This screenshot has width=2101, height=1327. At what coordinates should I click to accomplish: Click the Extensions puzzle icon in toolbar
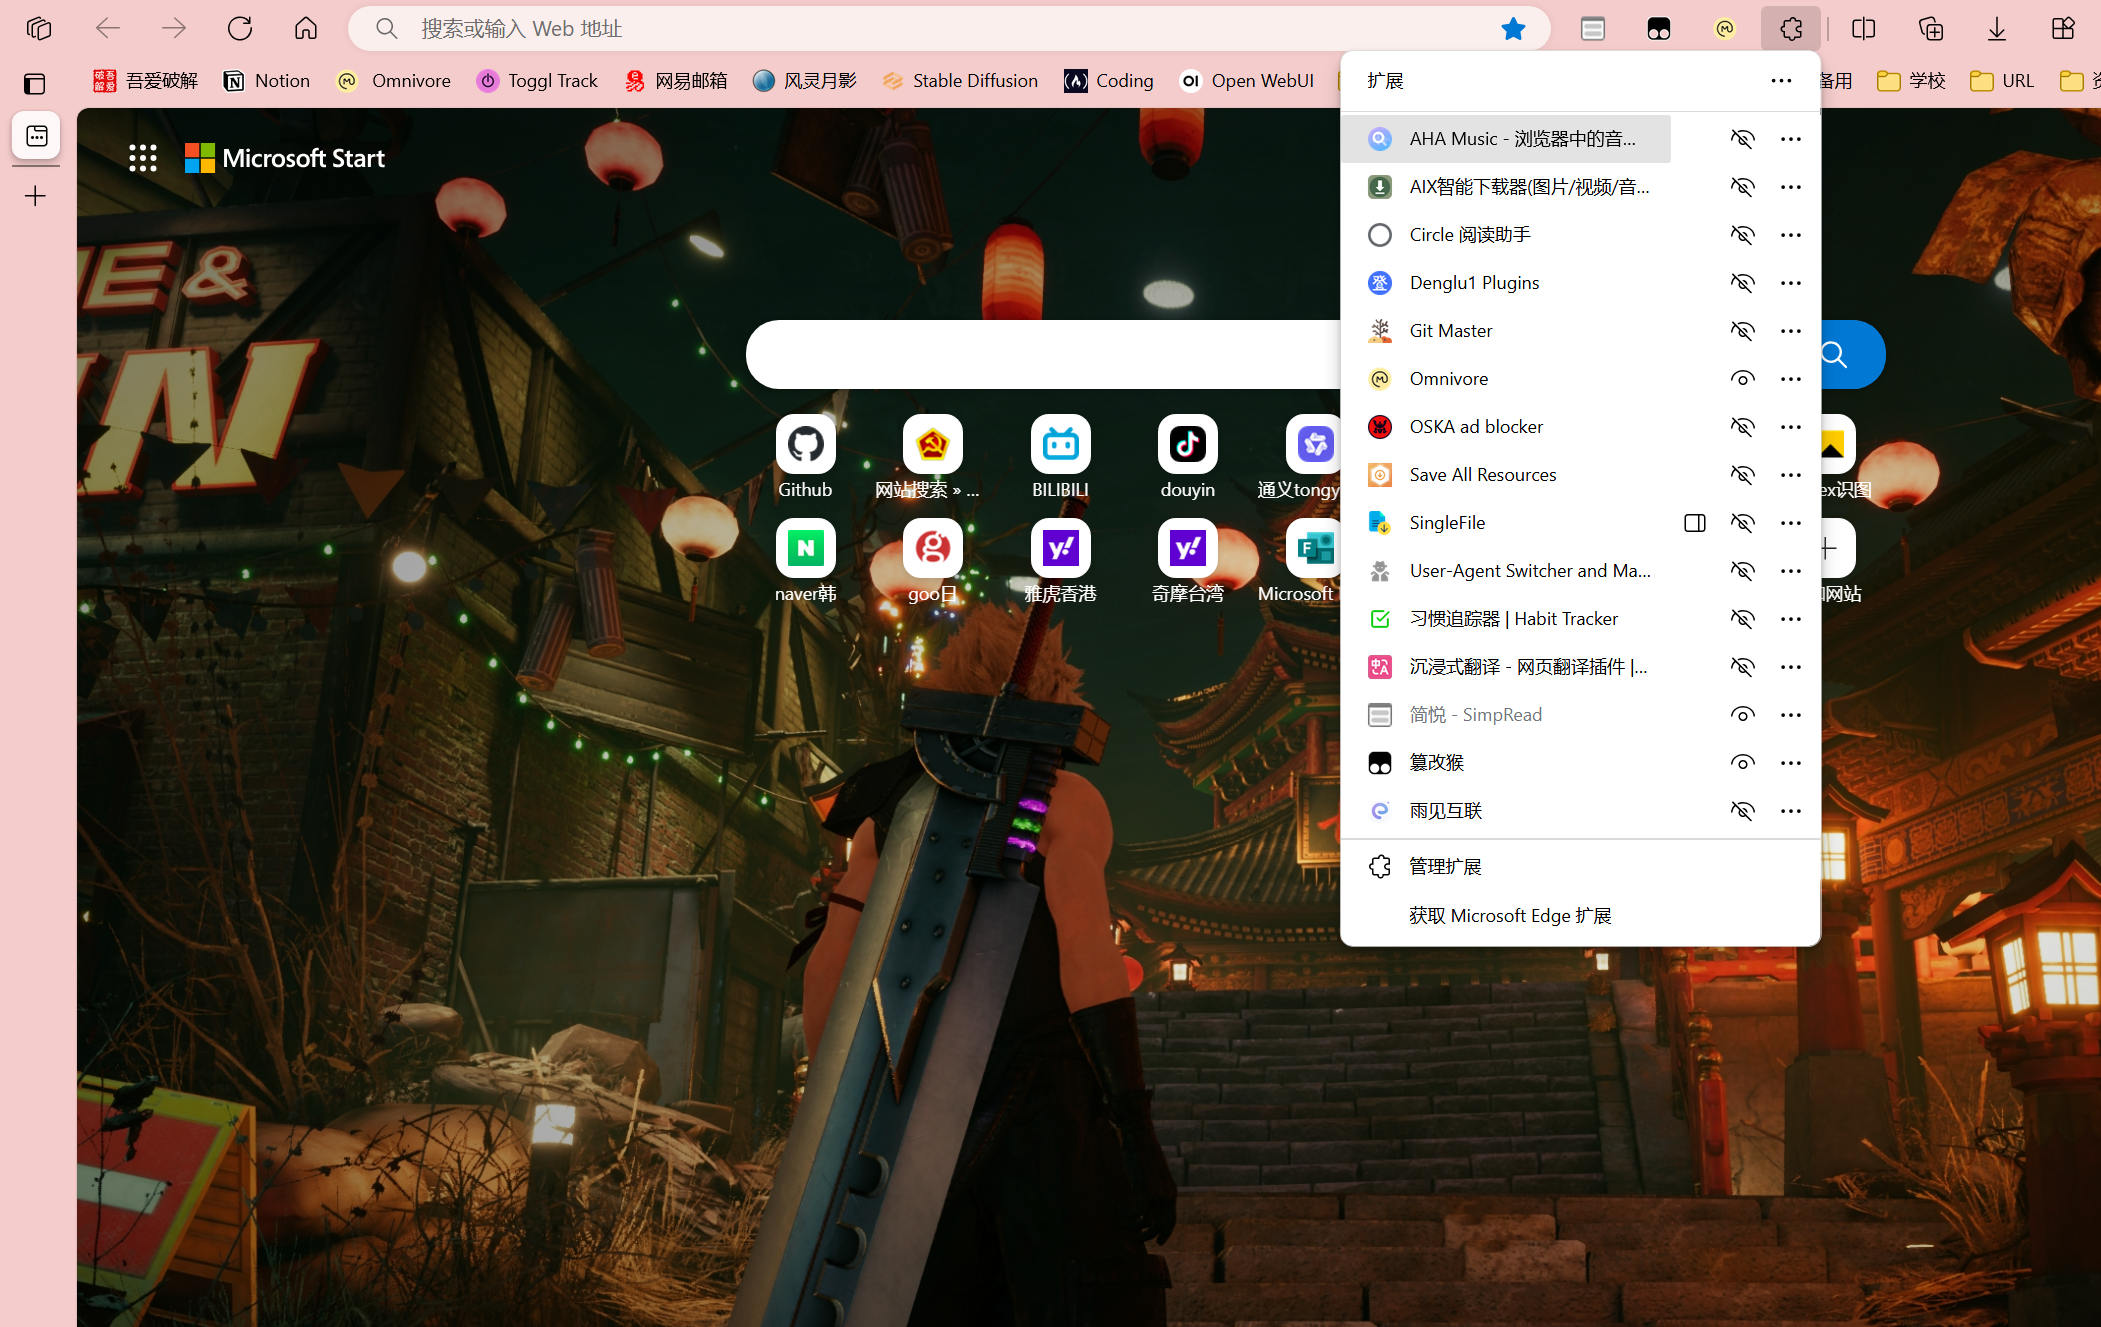coord(1790,29)
